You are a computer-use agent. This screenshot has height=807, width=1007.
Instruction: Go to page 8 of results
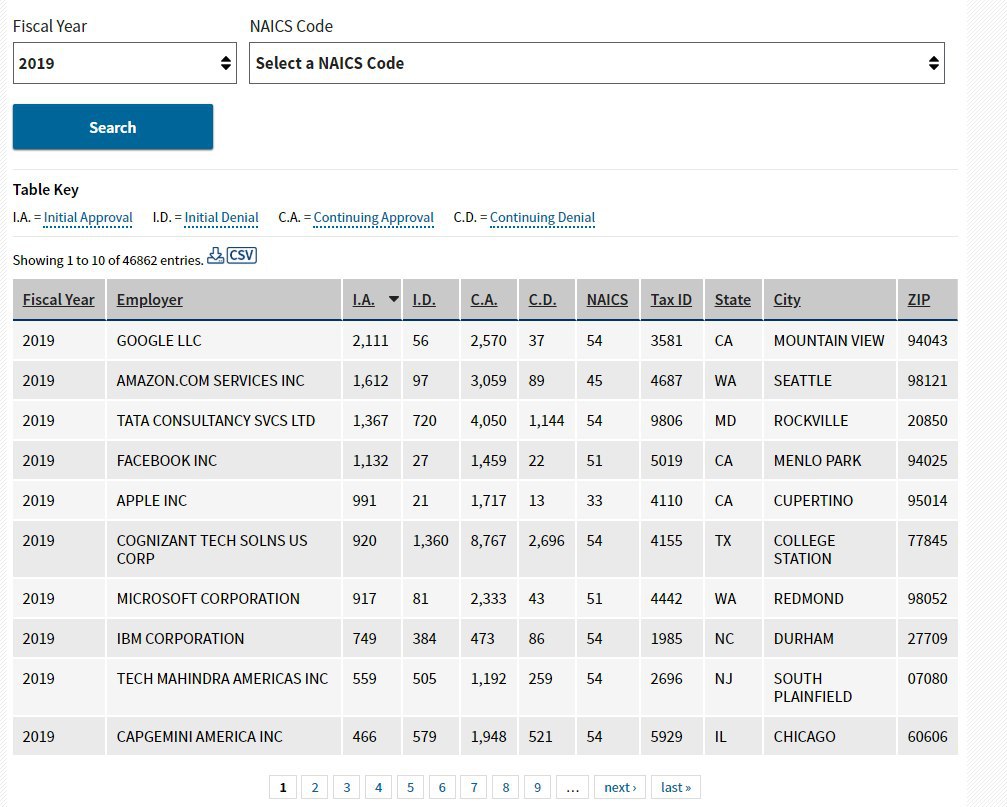coord(506,787)
